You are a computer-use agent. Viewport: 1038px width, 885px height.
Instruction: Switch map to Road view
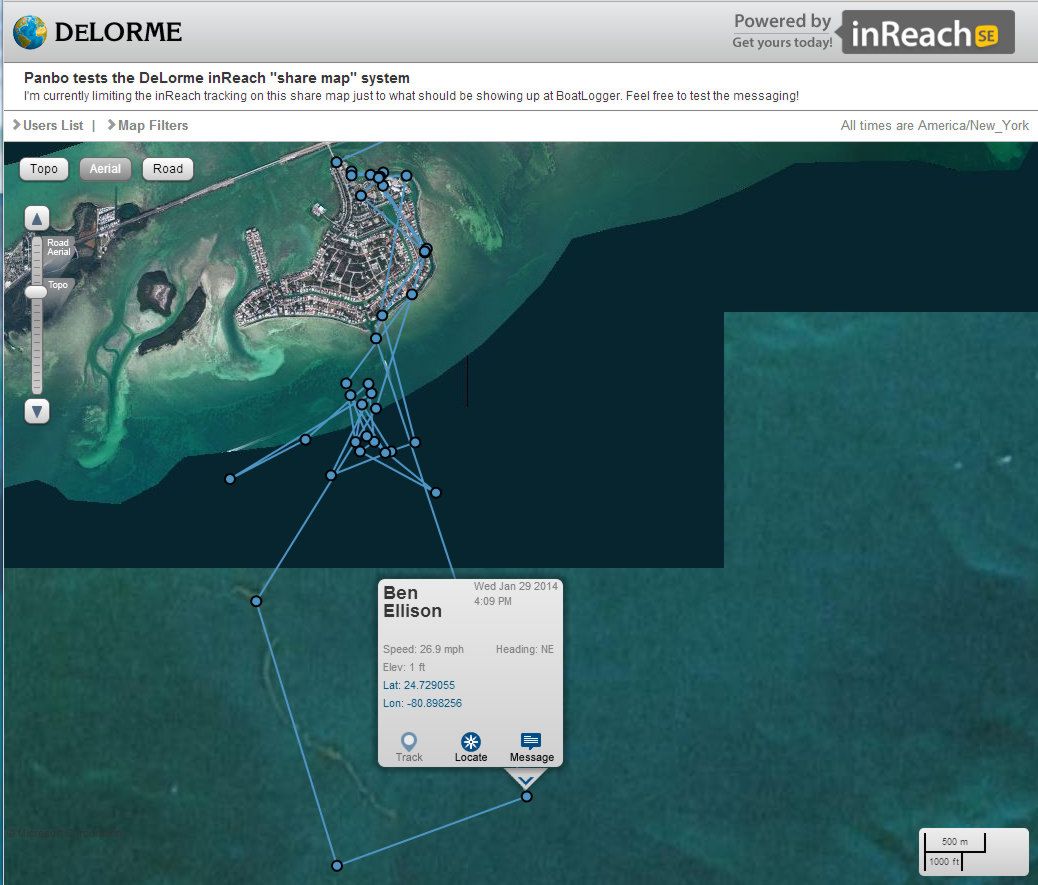pyautogui.click(x=167, y=169)
